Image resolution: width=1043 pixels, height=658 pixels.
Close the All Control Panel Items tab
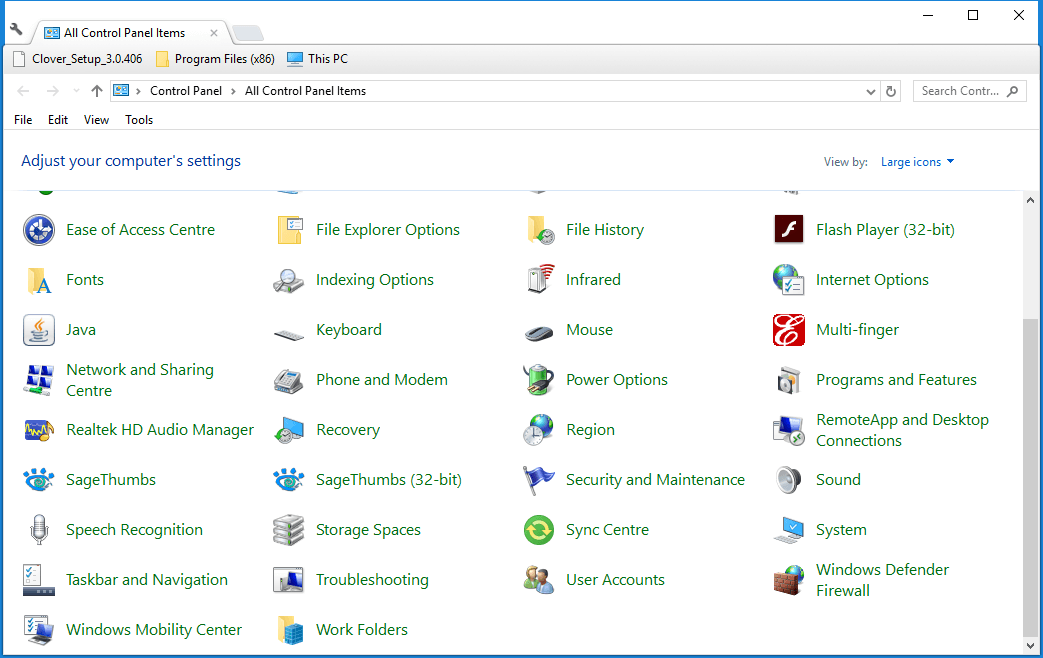click(214, 33)
